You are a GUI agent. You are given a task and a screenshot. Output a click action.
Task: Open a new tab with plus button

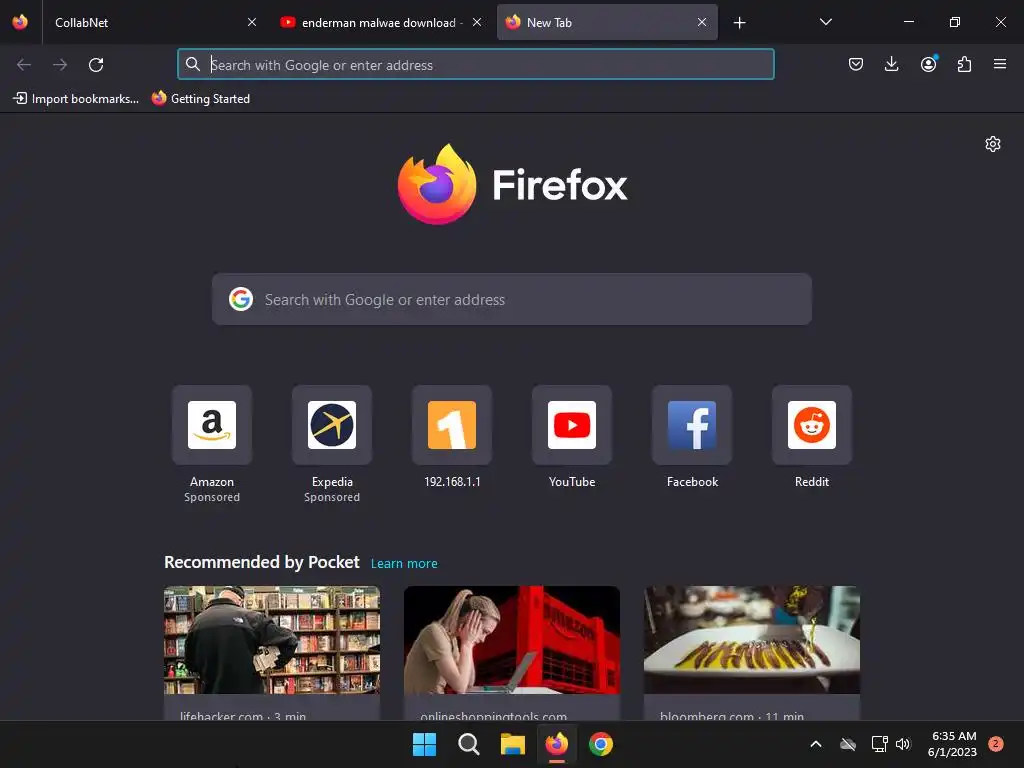click(x=739, y=23)
